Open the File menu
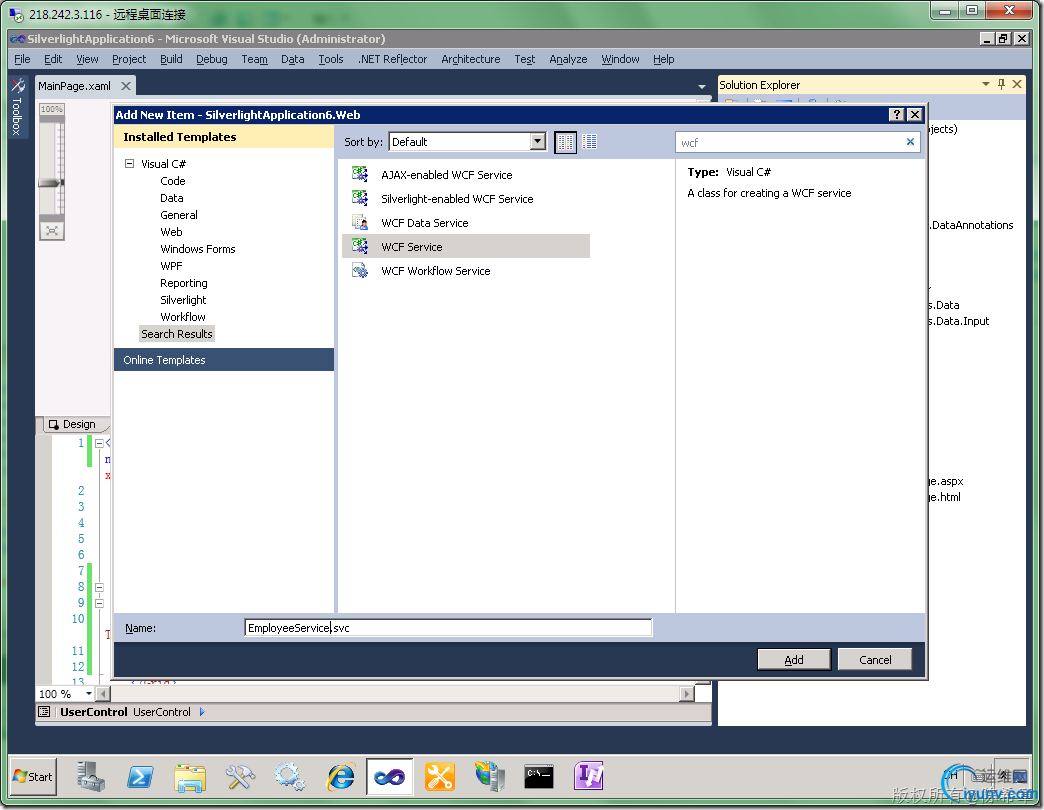This screenshot has height=810, width=1044. 22,59
